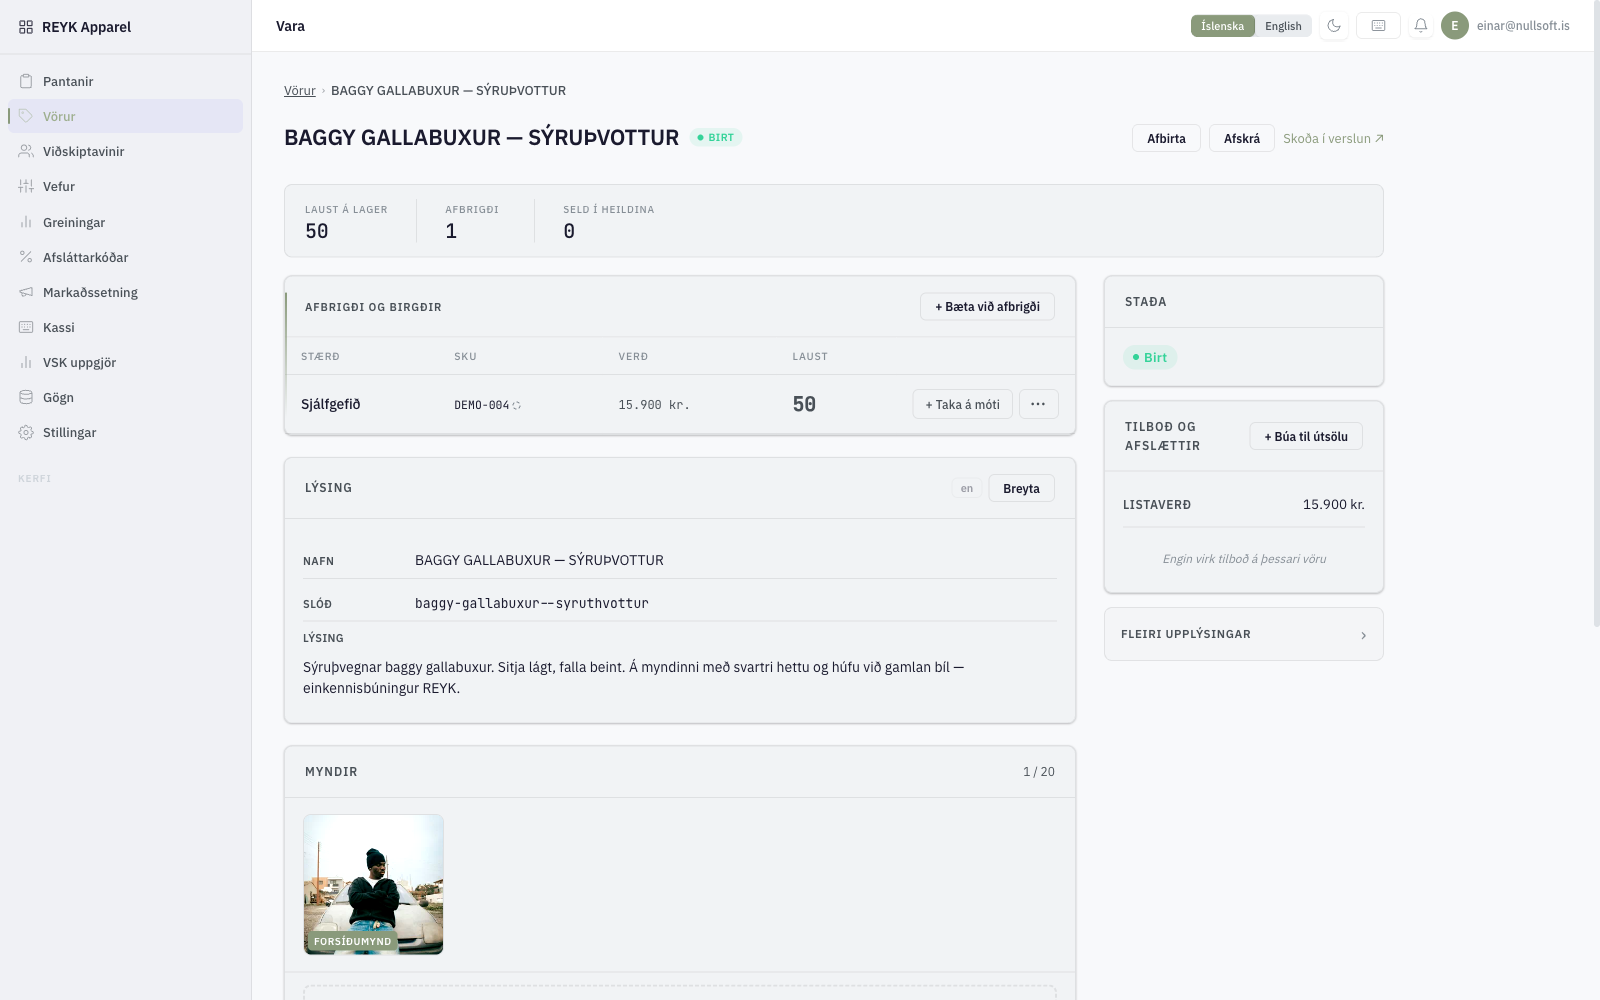This screenshot has height=1000, width=1600.
Task: Click the Laust á lager value 50
Action: pos(317,231)
